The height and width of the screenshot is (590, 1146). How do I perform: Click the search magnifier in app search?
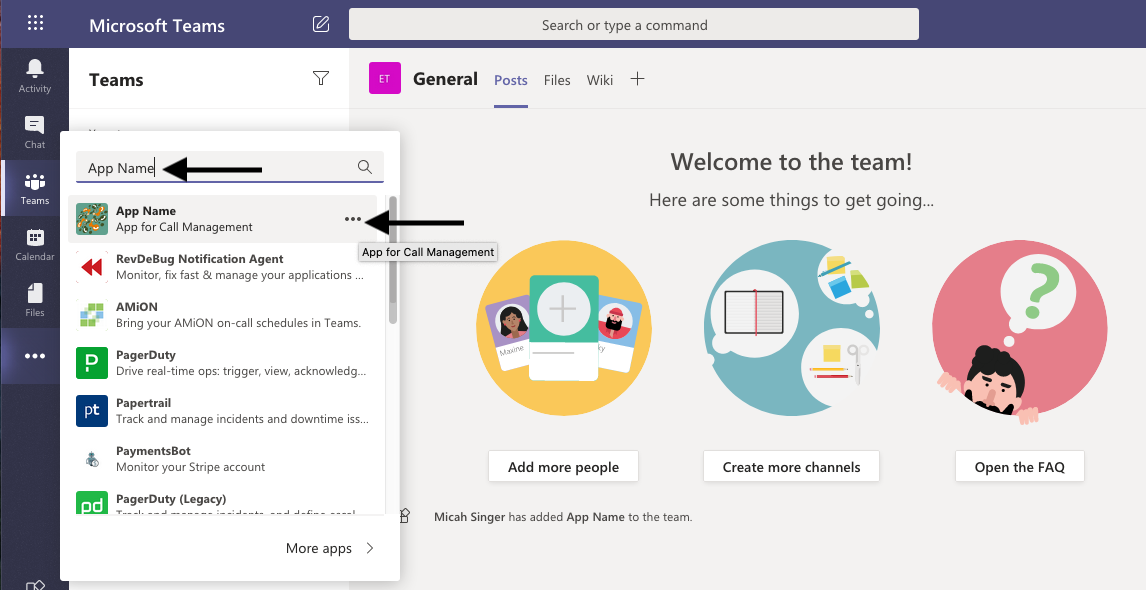point(365,167)
